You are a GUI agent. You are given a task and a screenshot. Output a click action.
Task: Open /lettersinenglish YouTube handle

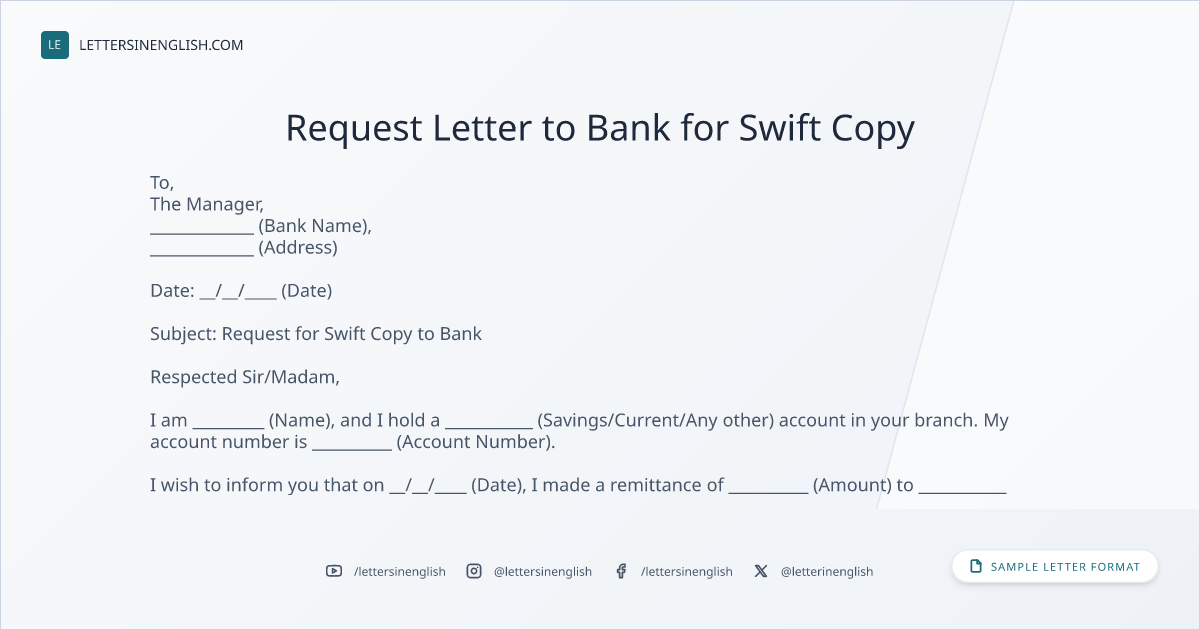point(400,571)
